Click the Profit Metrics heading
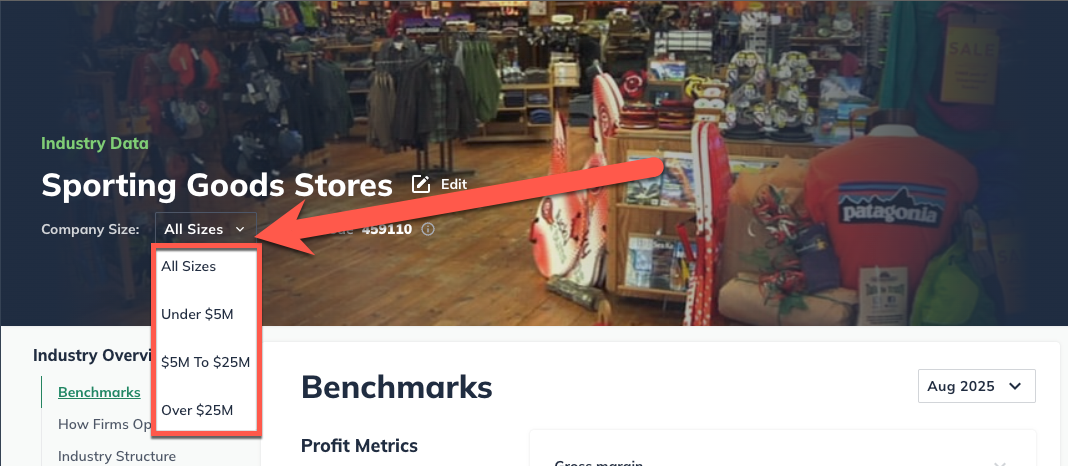 [359, 446]
